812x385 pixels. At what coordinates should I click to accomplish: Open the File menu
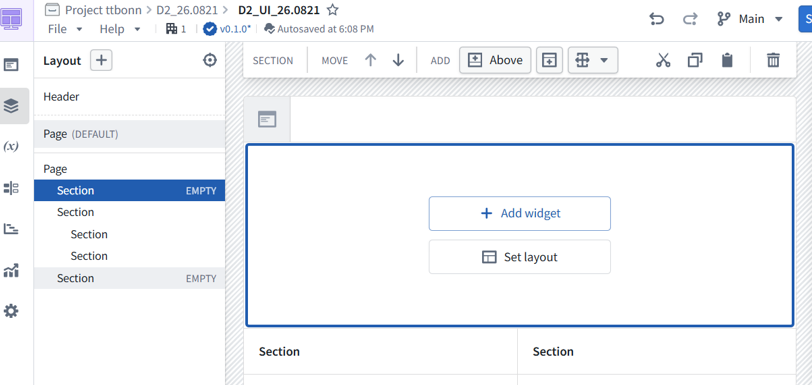pos(65,29)
